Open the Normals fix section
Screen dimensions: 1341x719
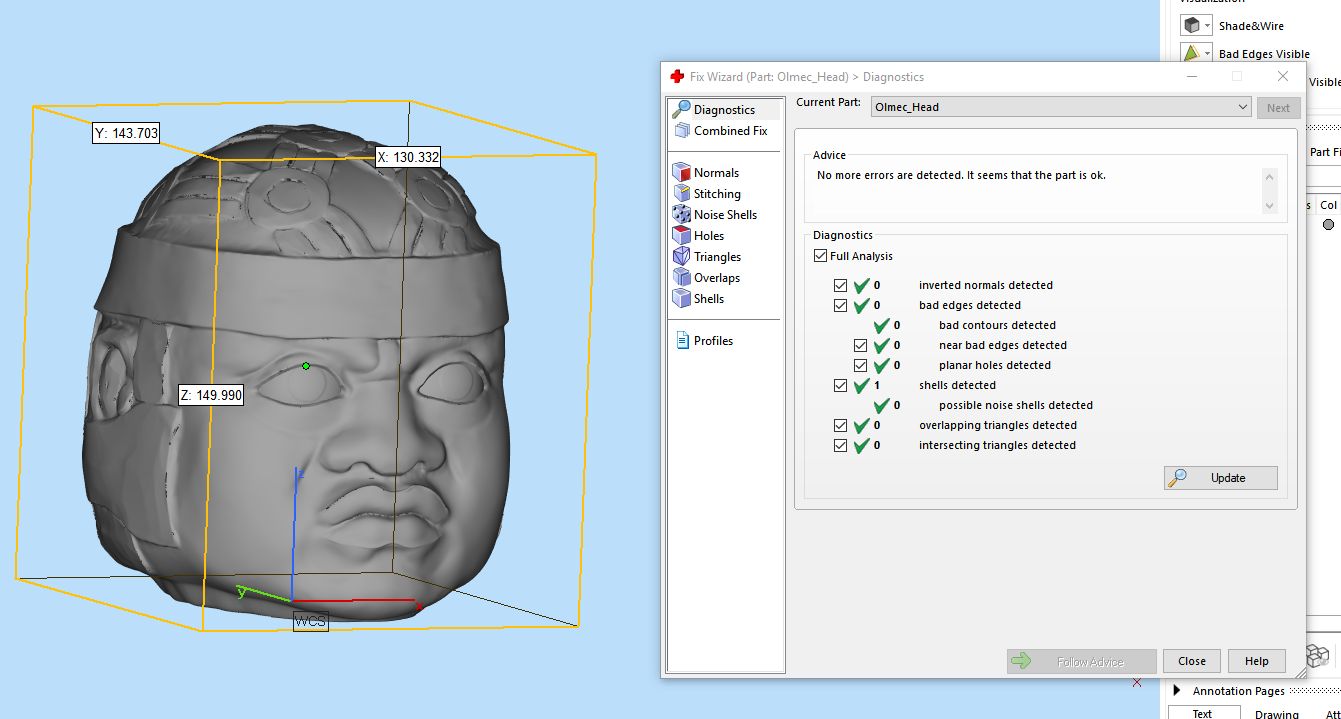[x=715, y=173]
